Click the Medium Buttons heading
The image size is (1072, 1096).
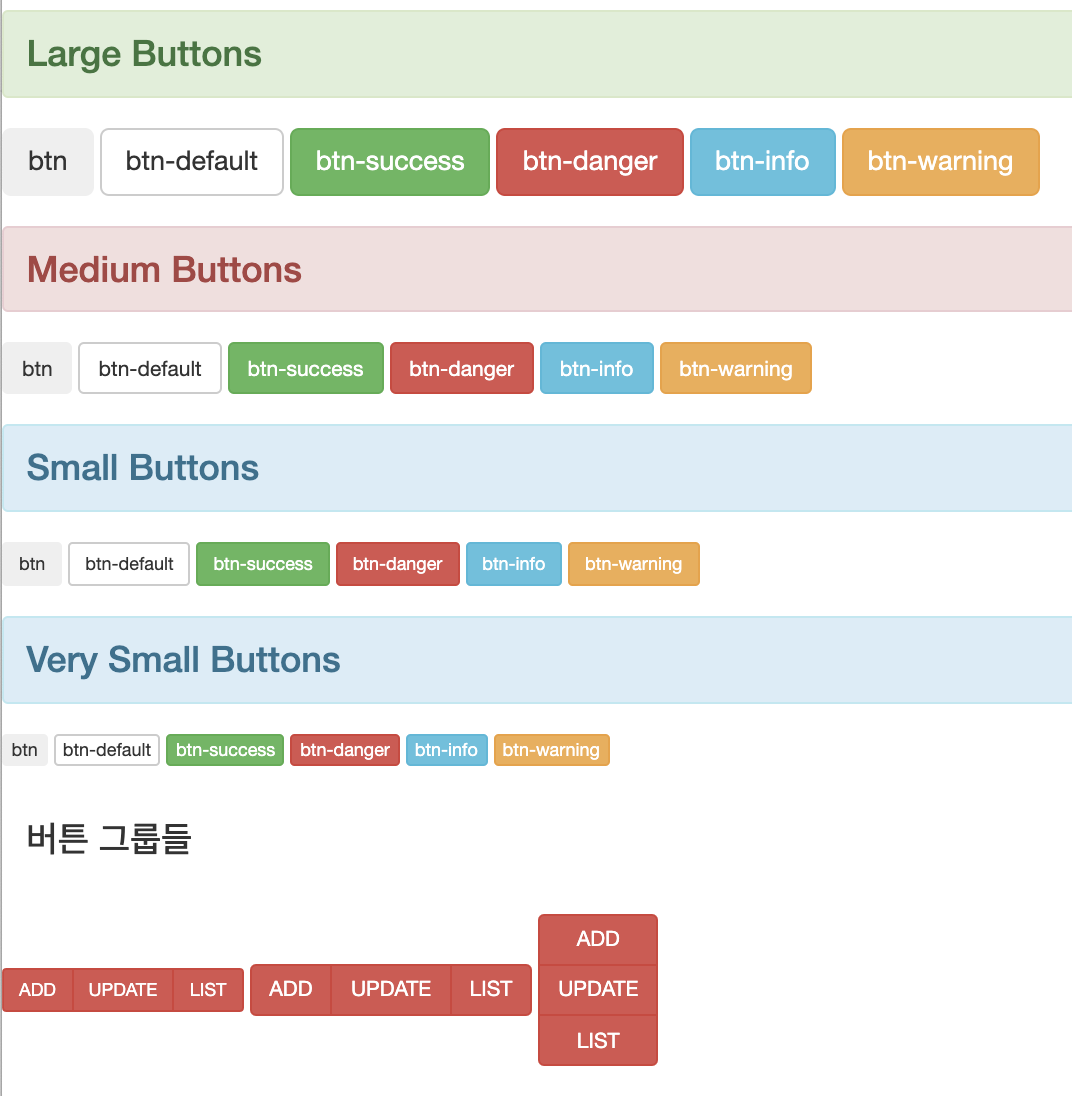pyautogui.click(x=164, y=270)
